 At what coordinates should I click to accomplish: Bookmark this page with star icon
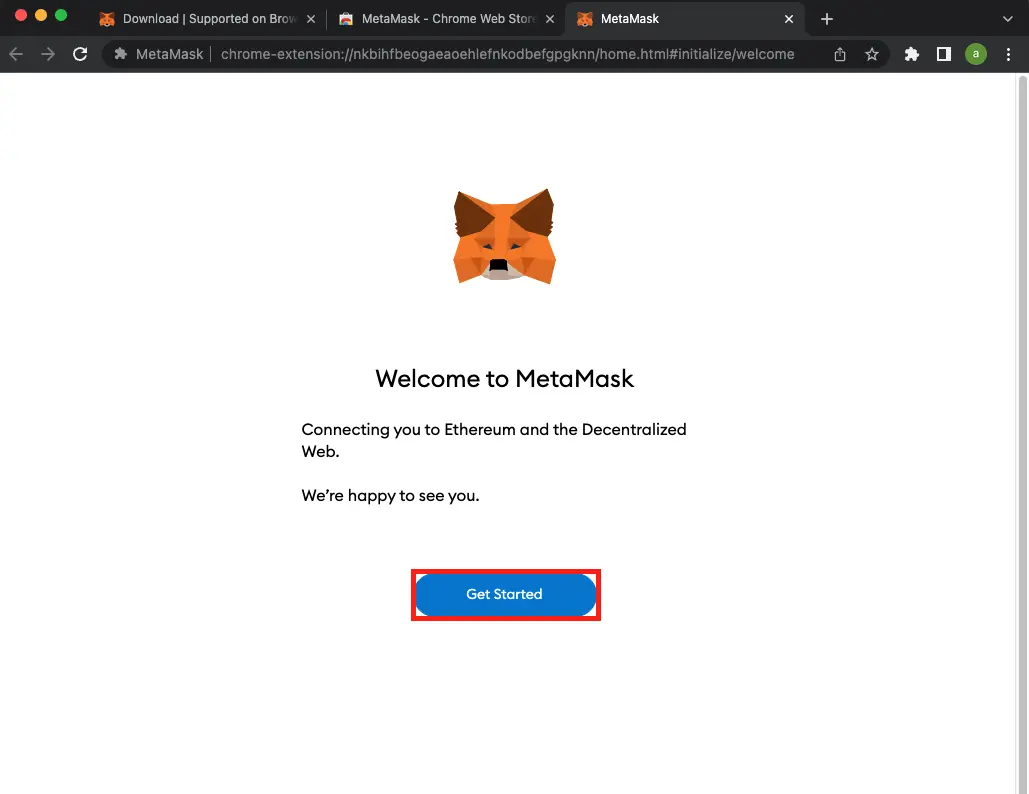point(872,54)
